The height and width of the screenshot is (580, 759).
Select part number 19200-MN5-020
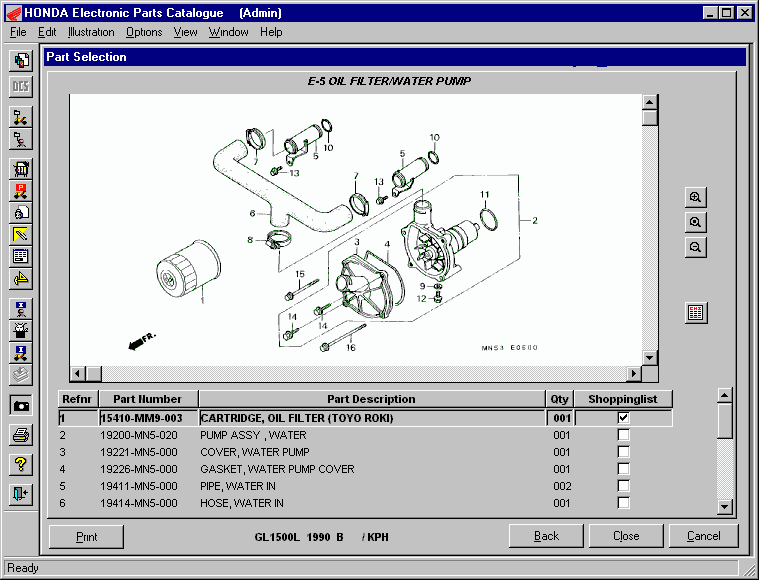click(139, 435)
